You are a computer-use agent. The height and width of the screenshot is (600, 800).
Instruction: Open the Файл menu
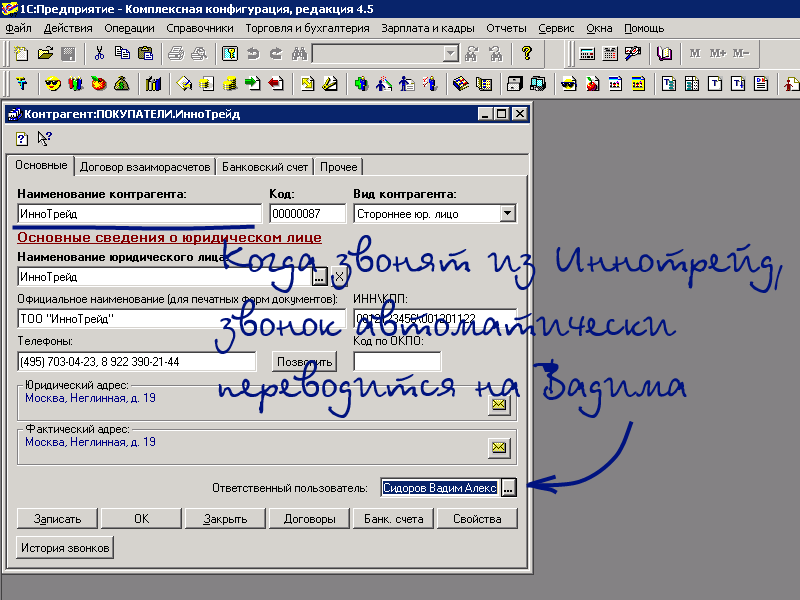[x=19, y=28]
